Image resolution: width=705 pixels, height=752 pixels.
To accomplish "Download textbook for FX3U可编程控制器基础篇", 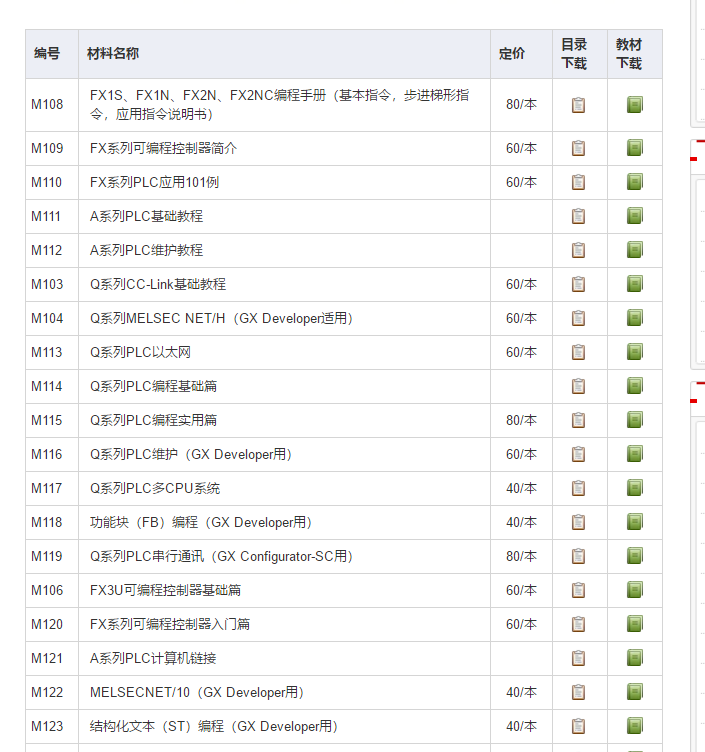I will pyautogui.click(x=634, y=590).
